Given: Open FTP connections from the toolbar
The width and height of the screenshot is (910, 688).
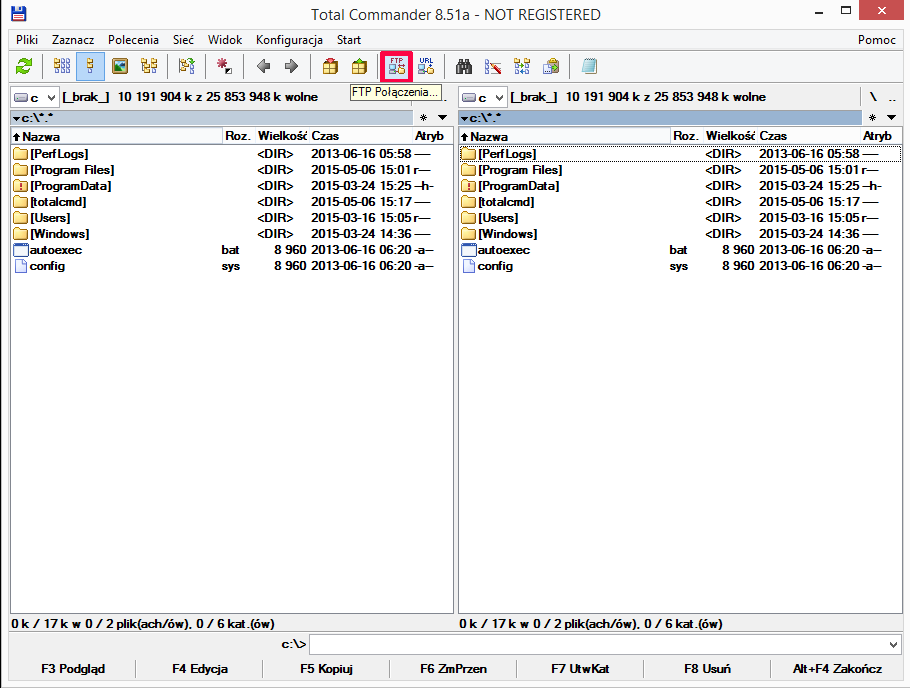Looking at the screenshot, I should click(x=396, y=66).
